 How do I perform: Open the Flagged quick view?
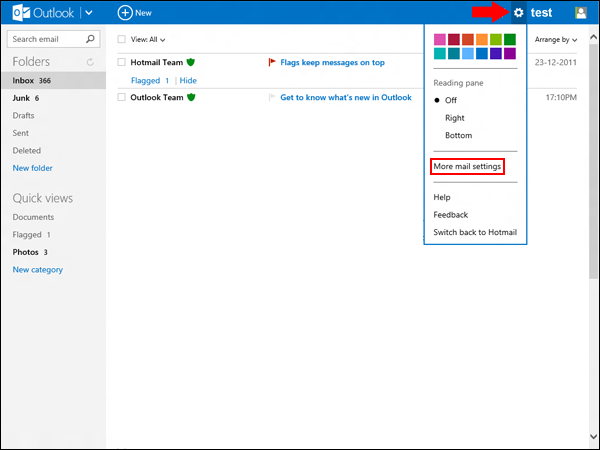[31, 235]
